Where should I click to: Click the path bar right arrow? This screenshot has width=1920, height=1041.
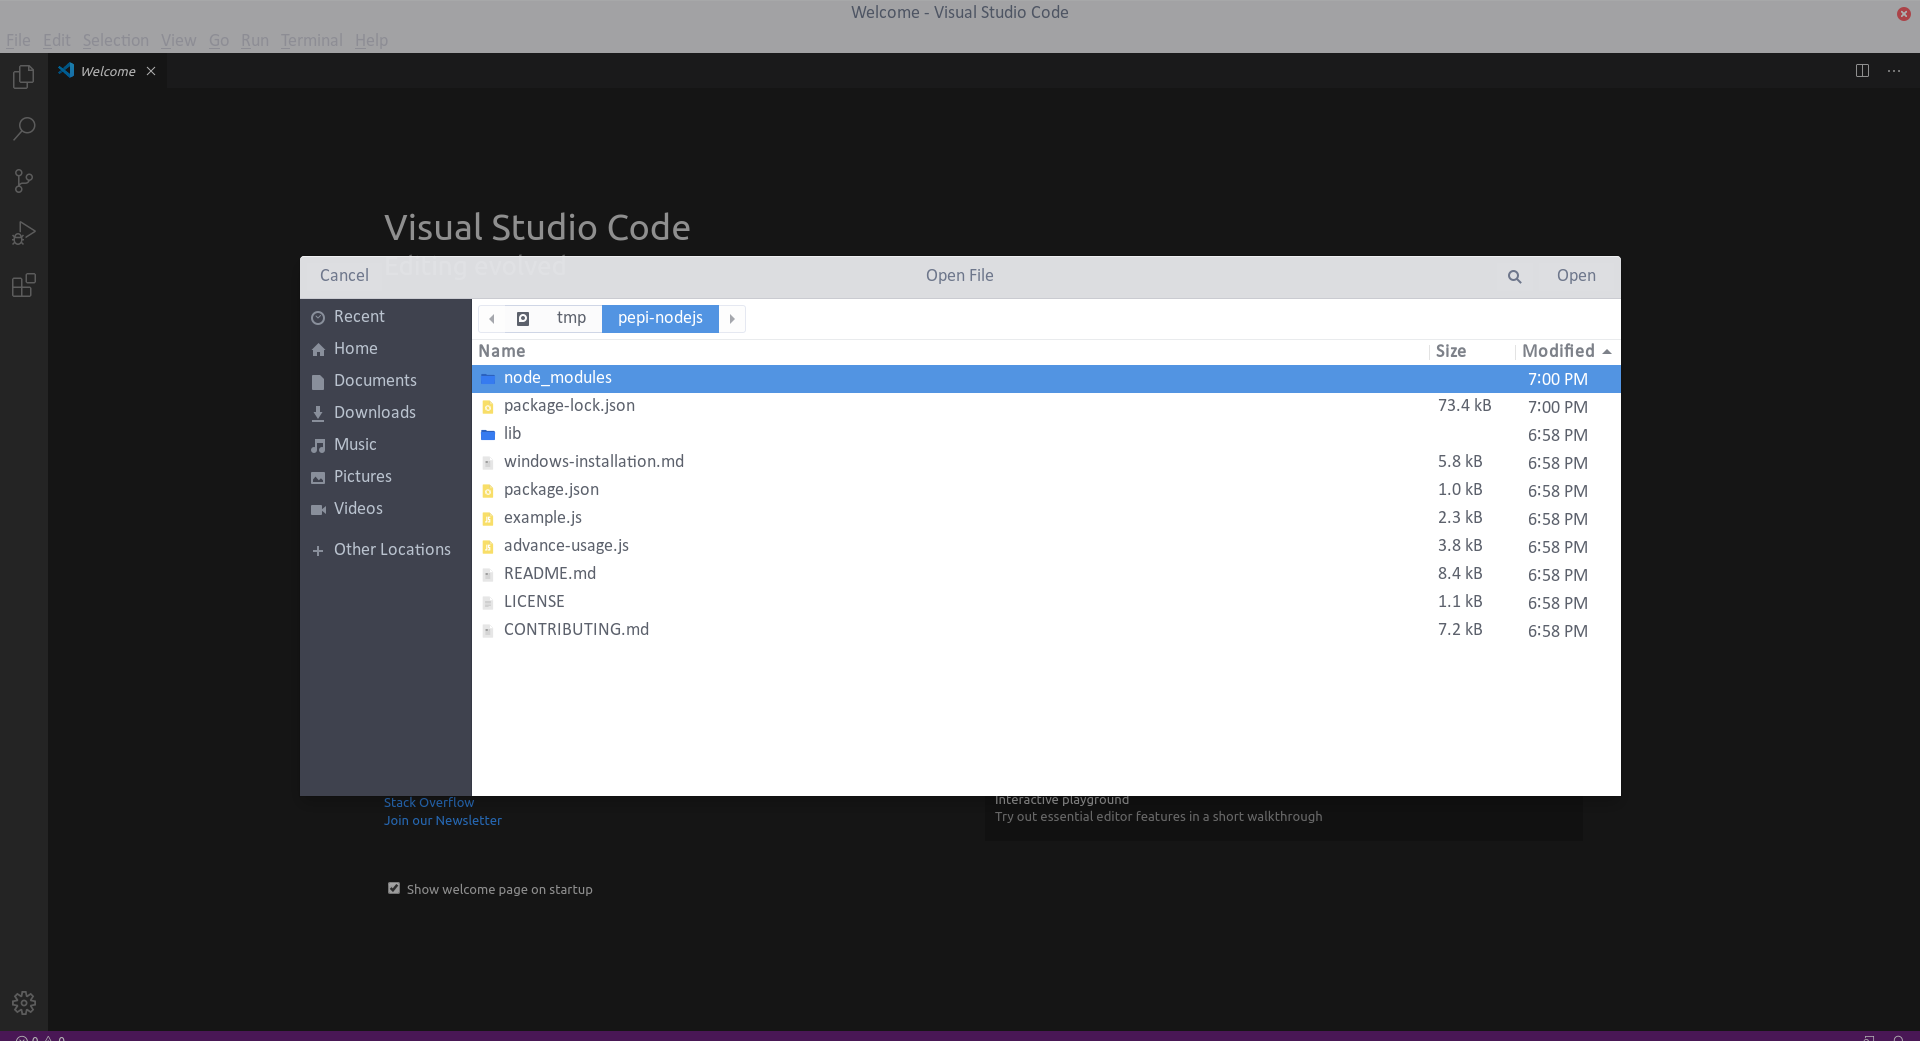732,318
